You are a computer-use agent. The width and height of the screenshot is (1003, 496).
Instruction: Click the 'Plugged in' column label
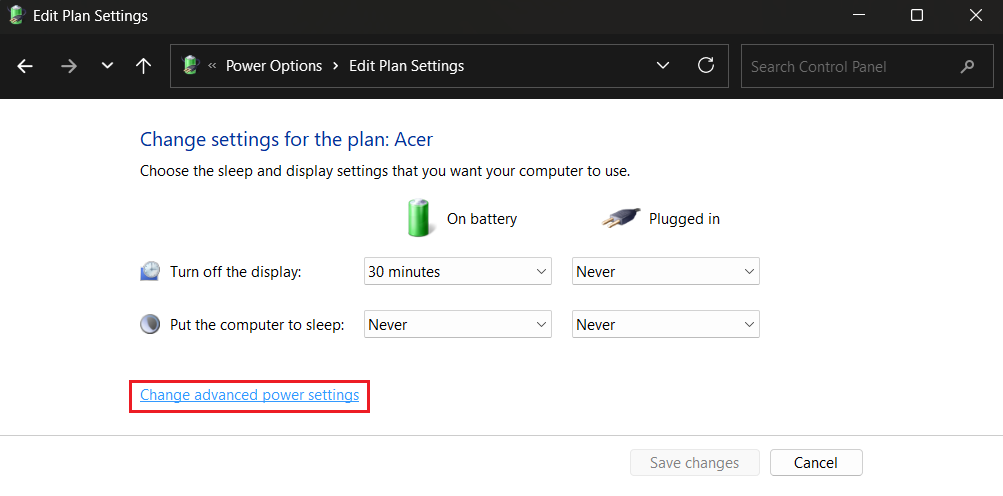pos(684,219)
